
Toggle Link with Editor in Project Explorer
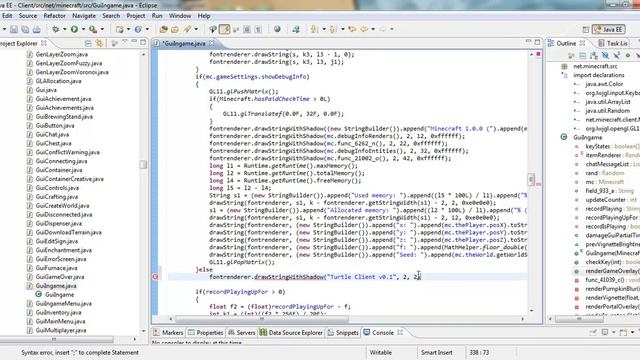coord(99,43)
